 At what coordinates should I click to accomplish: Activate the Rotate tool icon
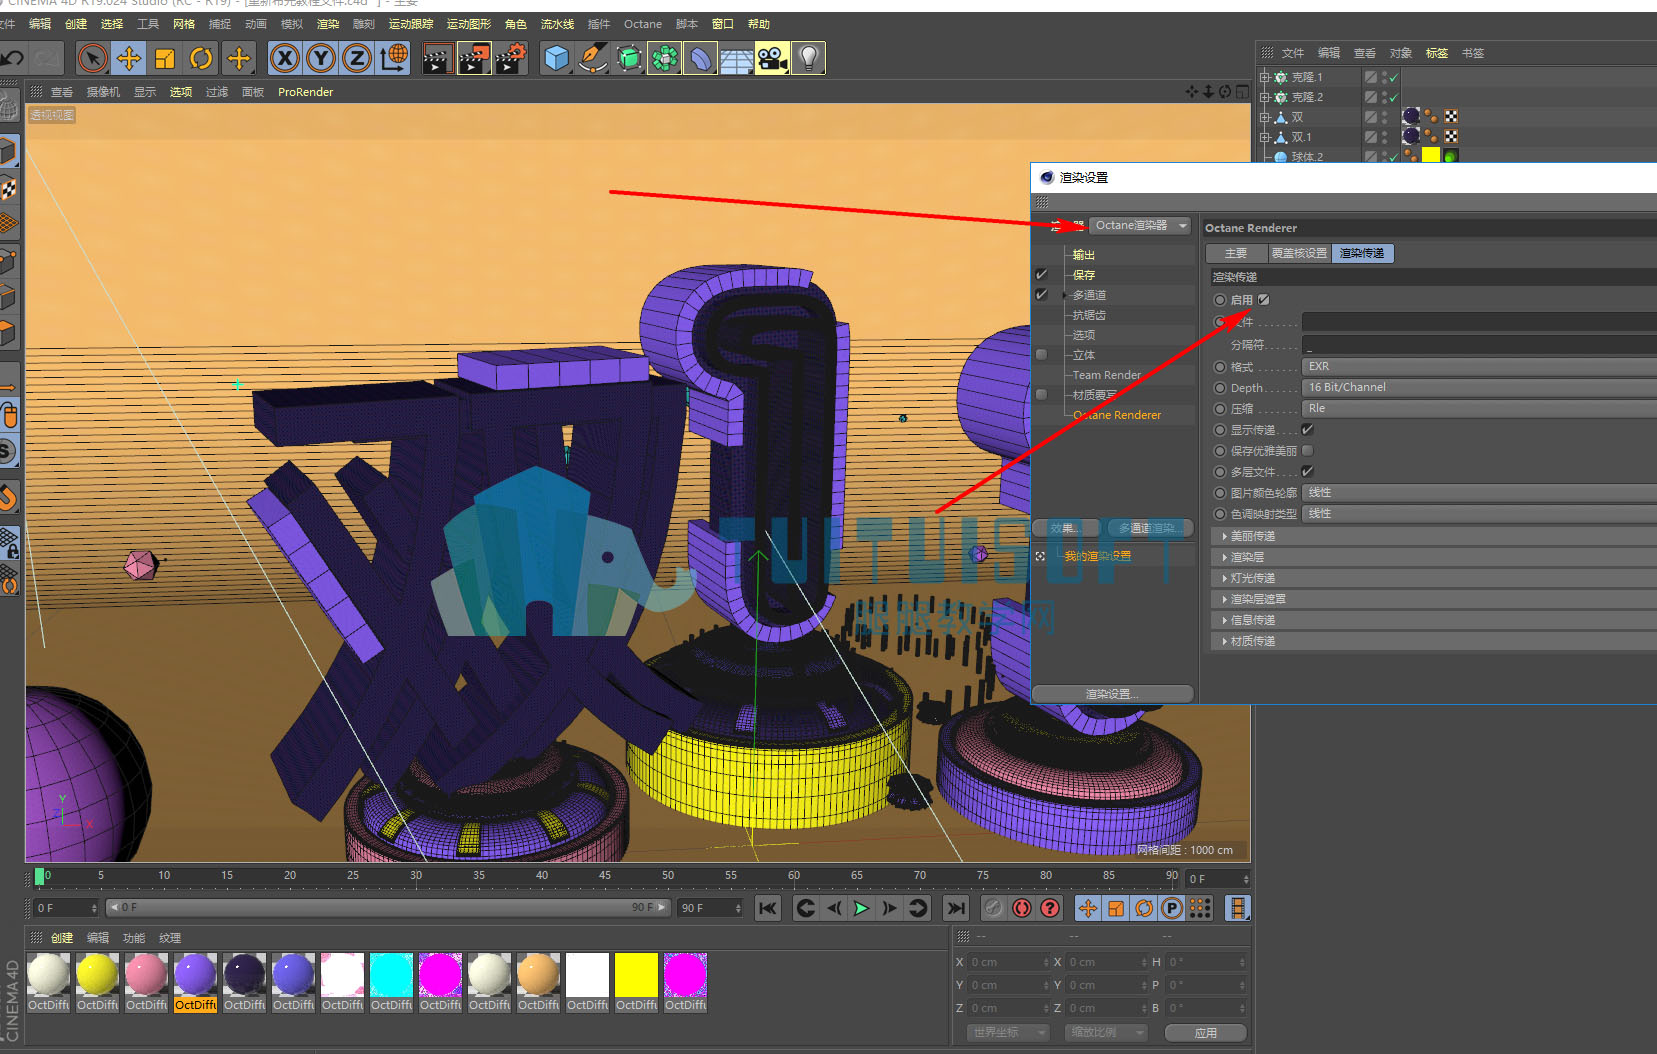[x=201, y=59]
